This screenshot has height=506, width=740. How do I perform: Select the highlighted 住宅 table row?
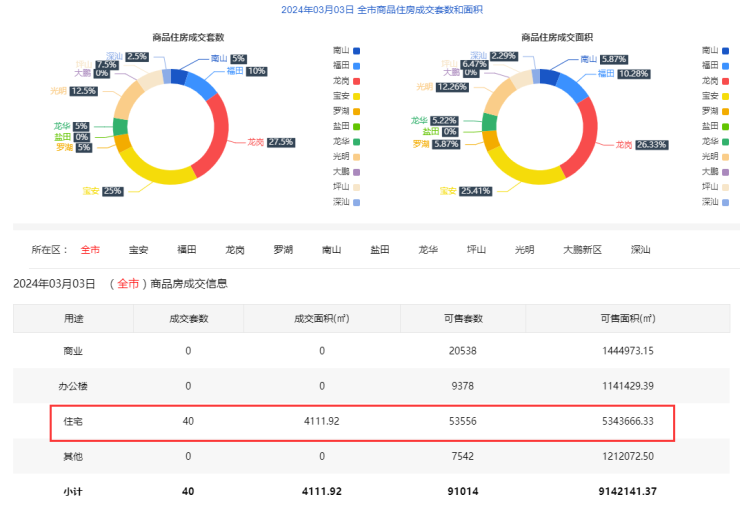point(362,421)
